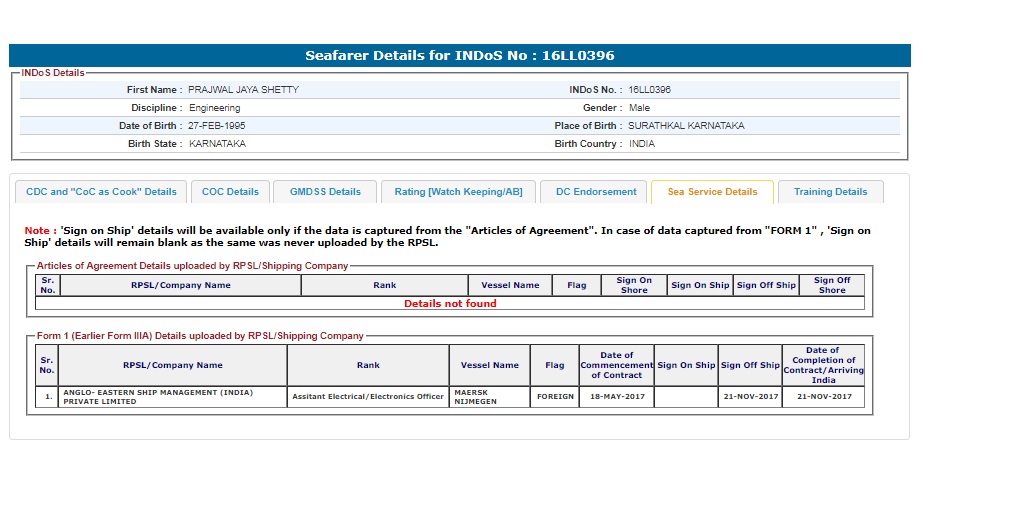
Task: Click the date of birth 27-FEB-1995
Action: [x=217, y=126]
